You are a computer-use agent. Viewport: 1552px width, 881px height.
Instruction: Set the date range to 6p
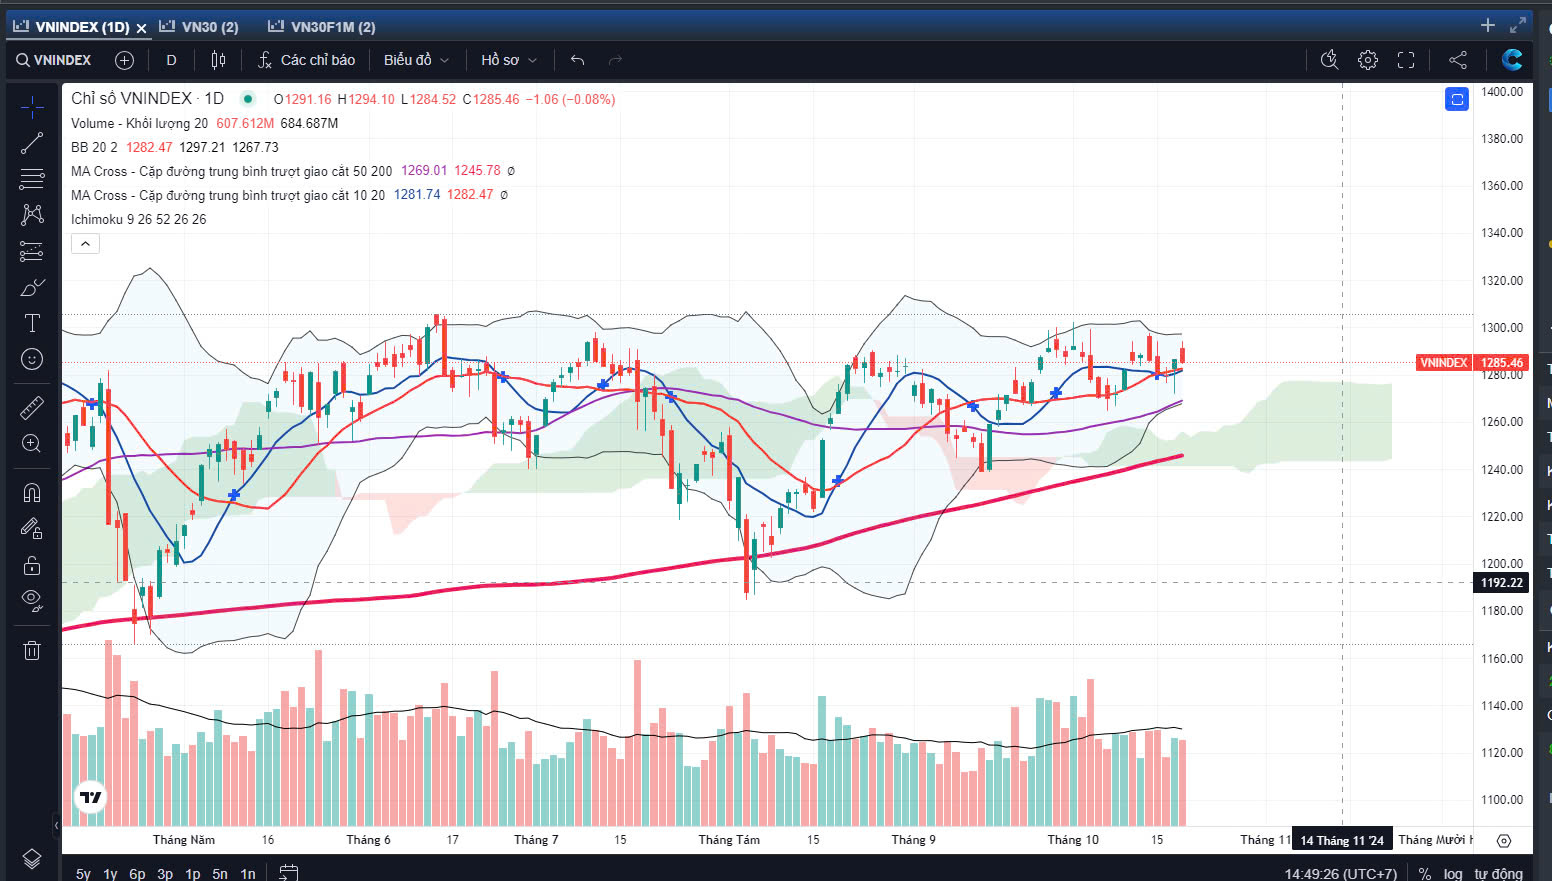(x=137, y=874)
